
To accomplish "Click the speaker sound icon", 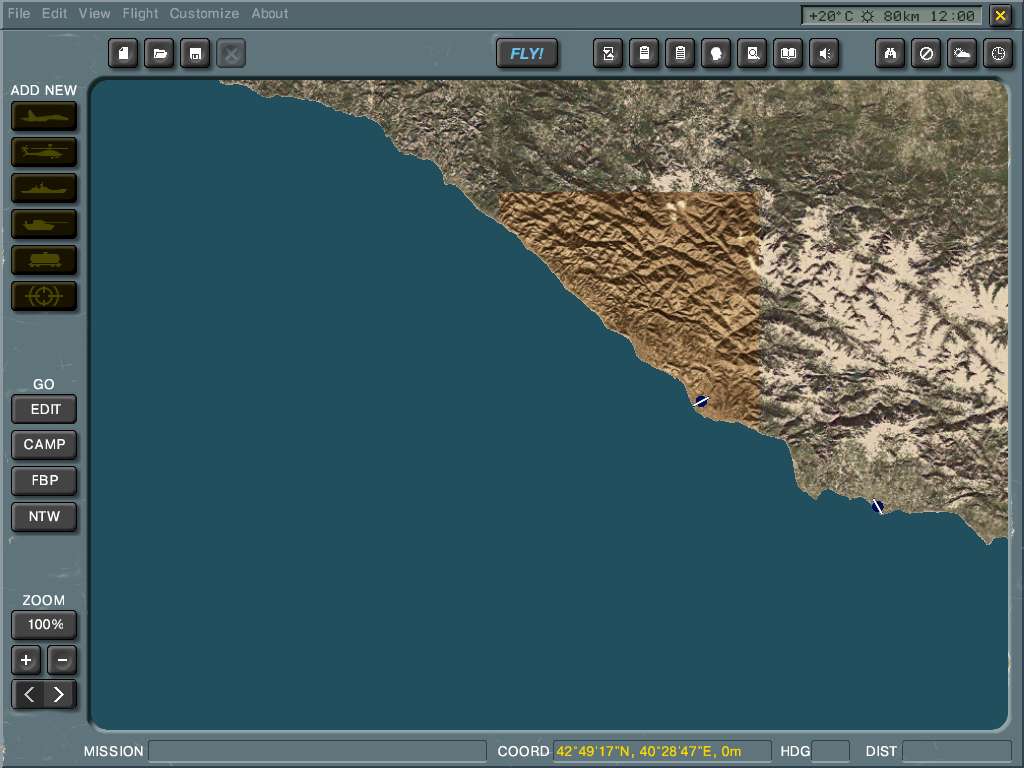I will point(824,54).
